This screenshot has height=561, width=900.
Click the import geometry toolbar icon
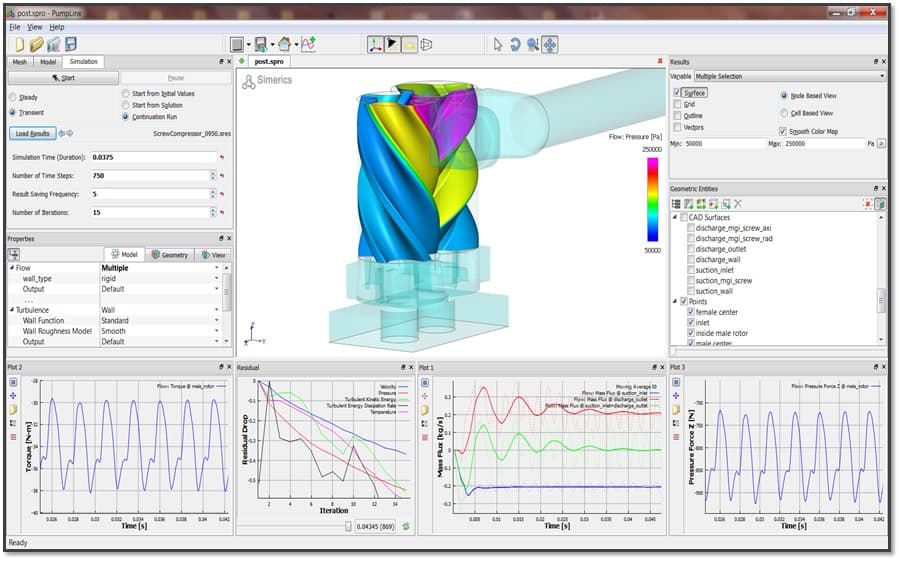point(54,44)
